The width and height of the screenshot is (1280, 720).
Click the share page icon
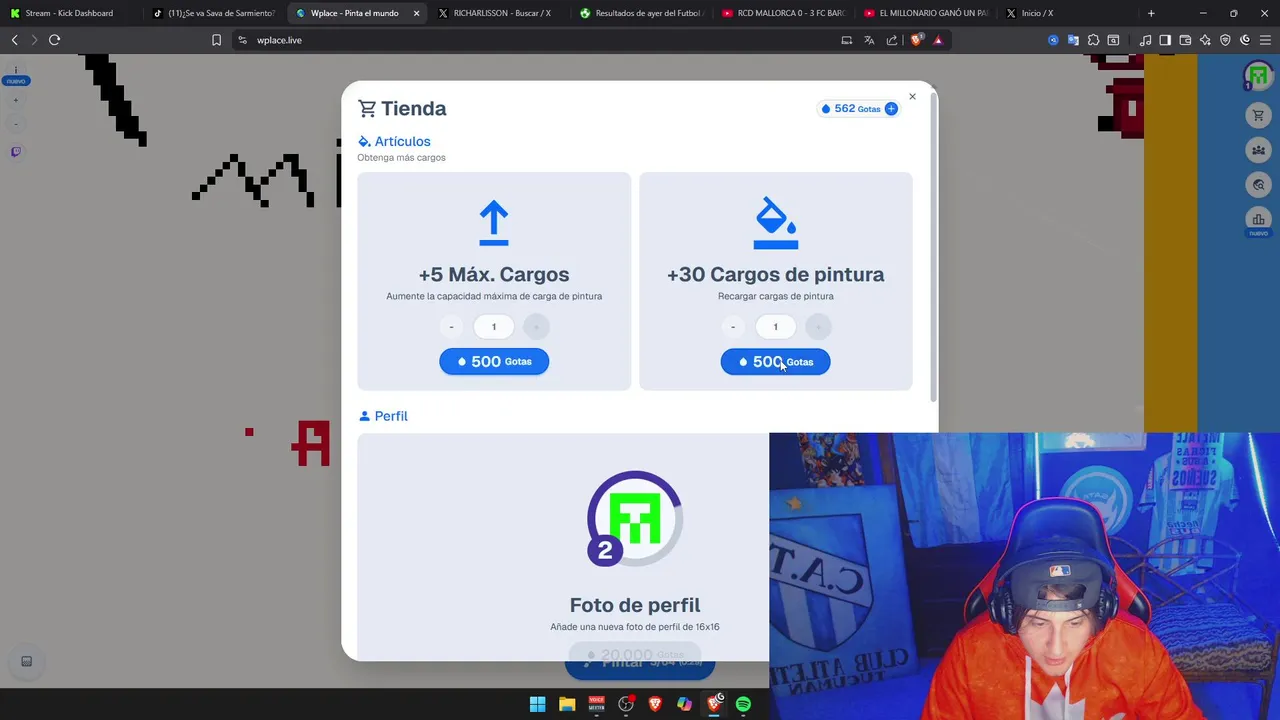point(892,40)
